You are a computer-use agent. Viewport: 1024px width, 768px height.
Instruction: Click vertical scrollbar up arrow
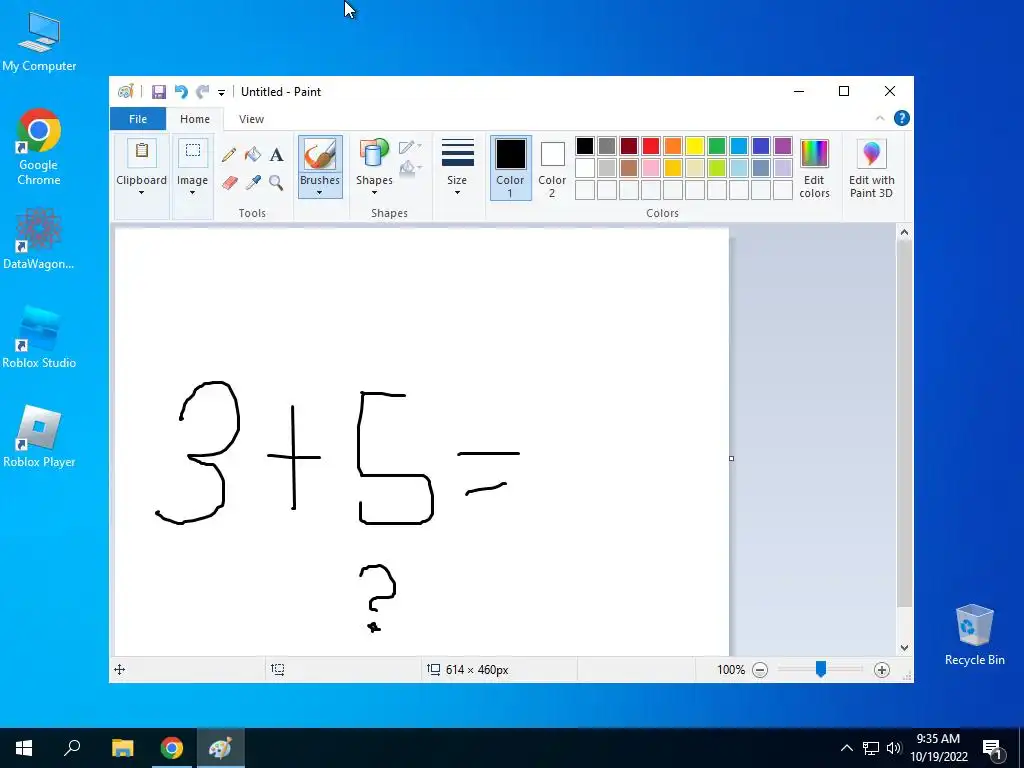pyautogui.click(x=904, y=232)
